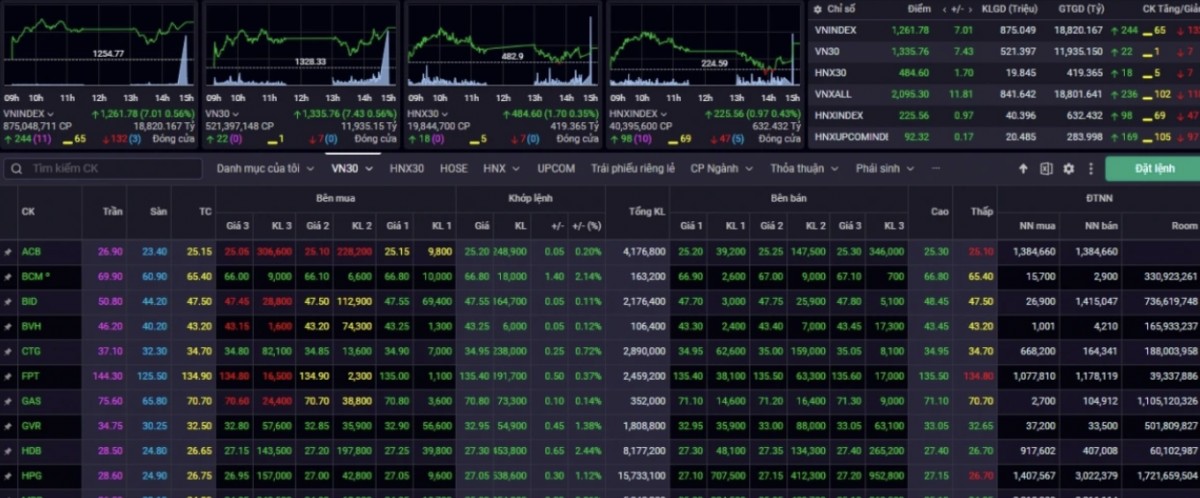Toggle the pin on the GAS row
The image size is (1200, 498).
tap(8, 401)
